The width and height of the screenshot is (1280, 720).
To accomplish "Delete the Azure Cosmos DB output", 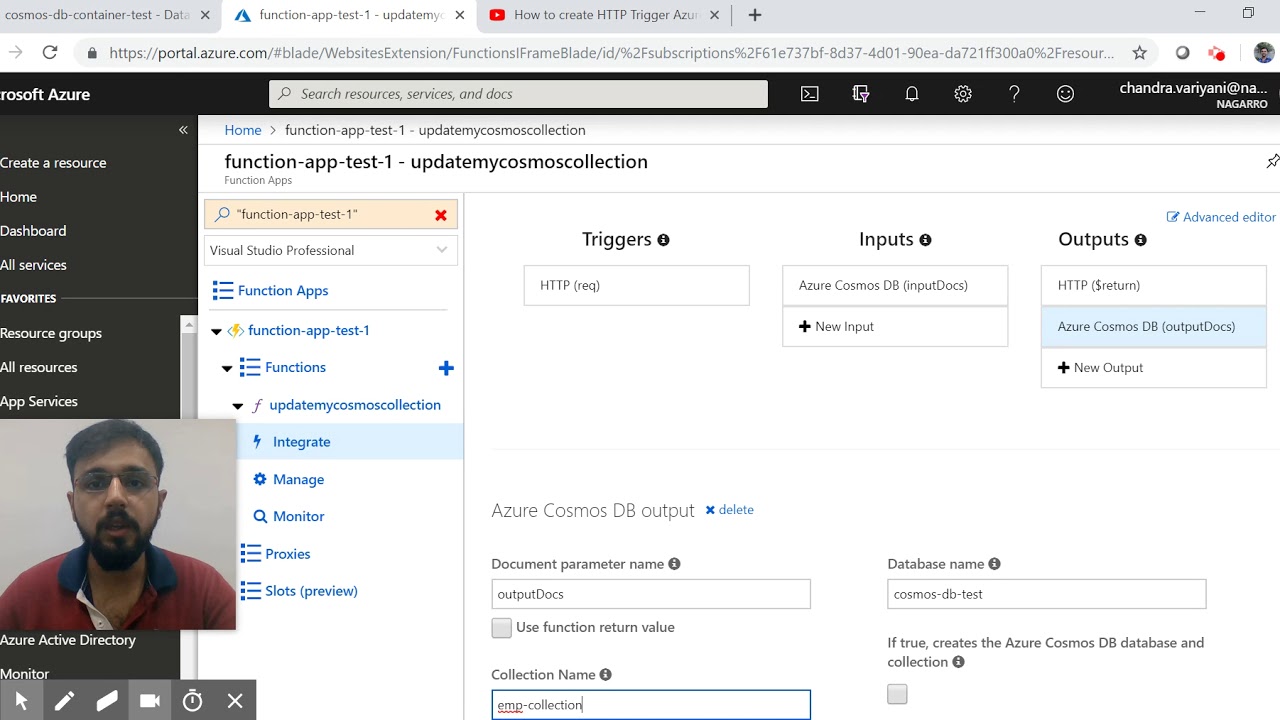I will coord(729,510).
